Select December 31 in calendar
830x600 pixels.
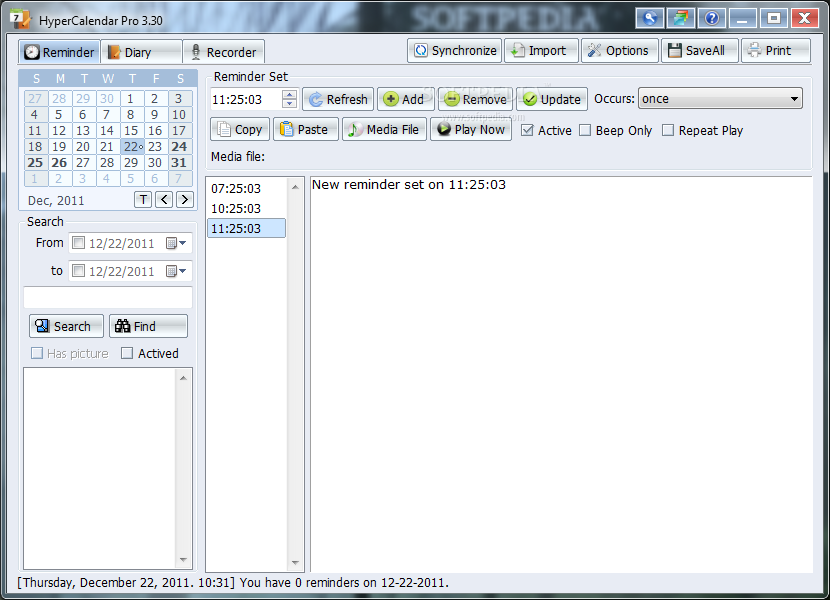pos(179,162)
